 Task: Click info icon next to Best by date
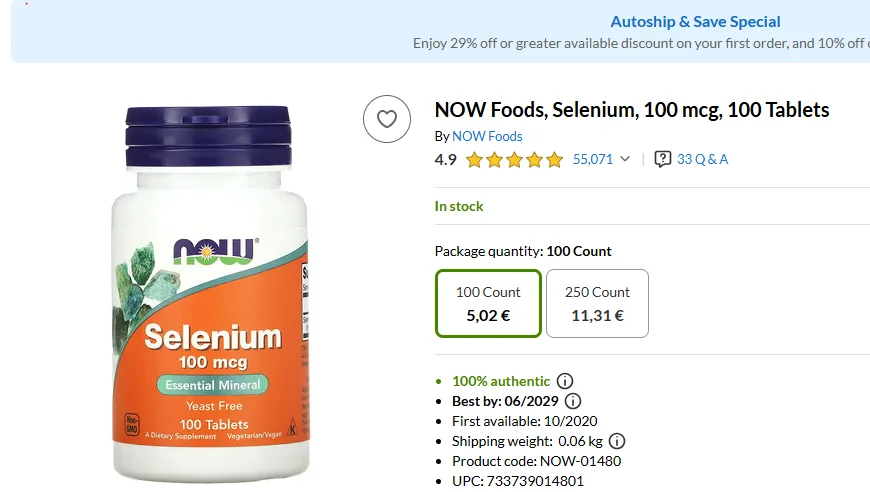(x=573, y=401)
